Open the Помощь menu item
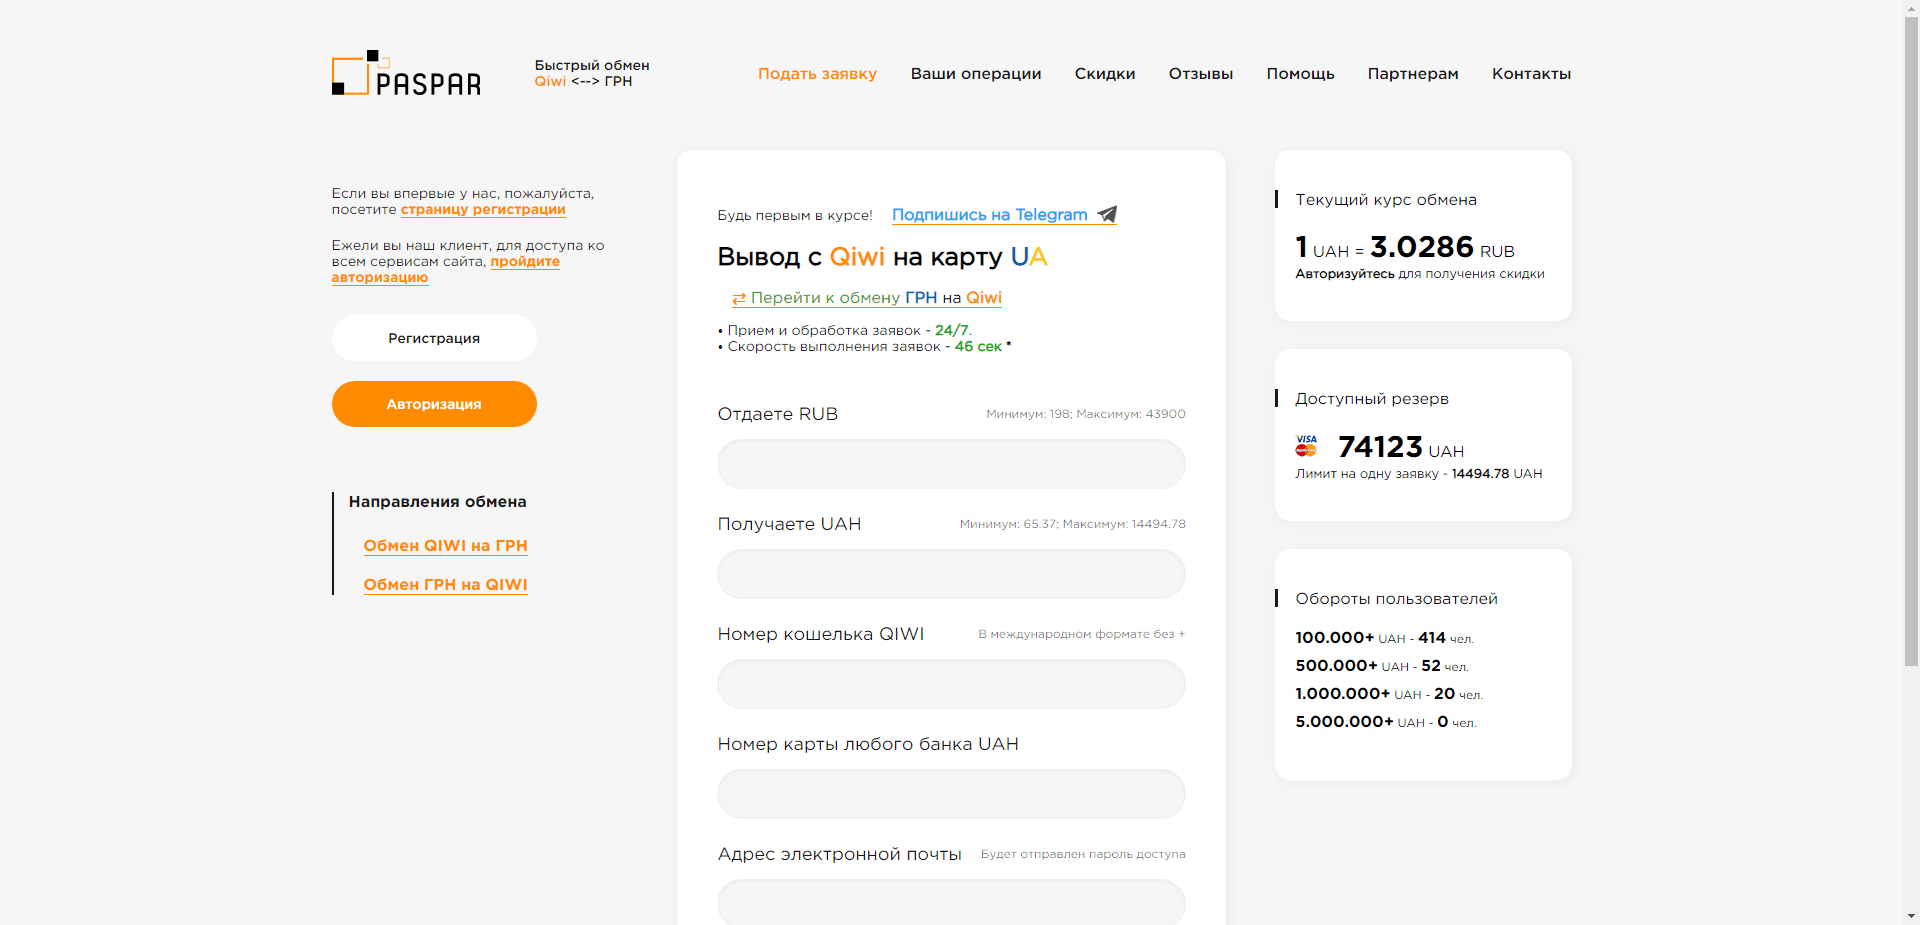1920x925 pixels. click(x=1300, y=74)
